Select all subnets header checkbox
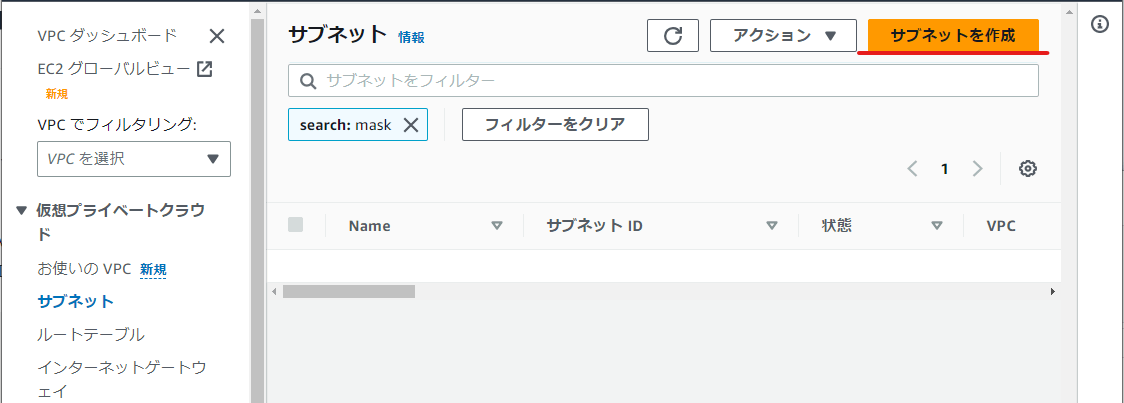This screenshot has width=1124, height=403. 295,225
